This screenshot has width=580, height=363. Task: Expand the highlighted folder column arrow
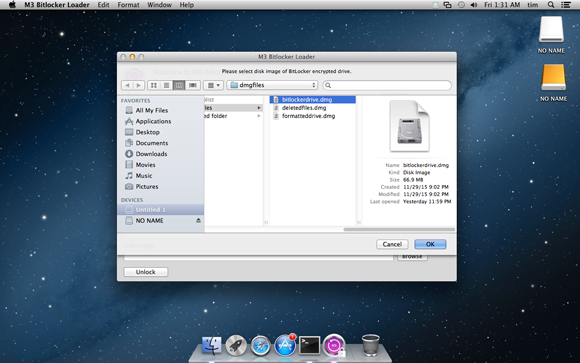coord(259,108)
